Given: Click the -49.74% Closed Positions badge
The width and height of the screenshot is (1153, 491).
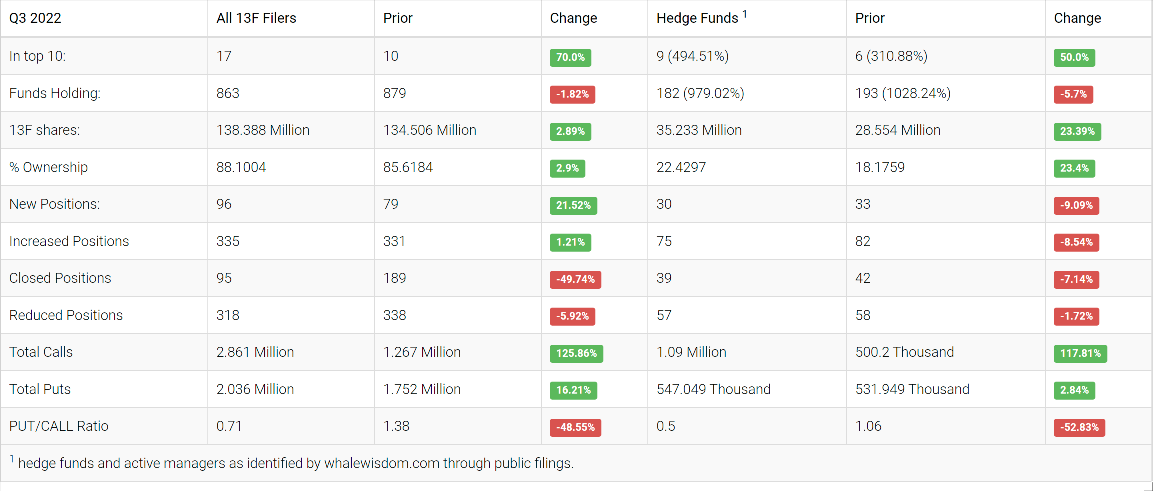Looking at the screenshot, I should pos(575,279).
